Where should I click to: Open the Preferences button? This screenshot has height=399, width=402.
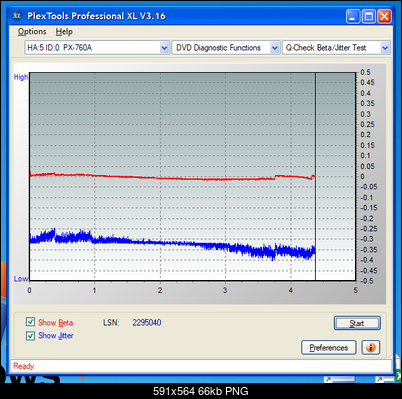(329, 348)
